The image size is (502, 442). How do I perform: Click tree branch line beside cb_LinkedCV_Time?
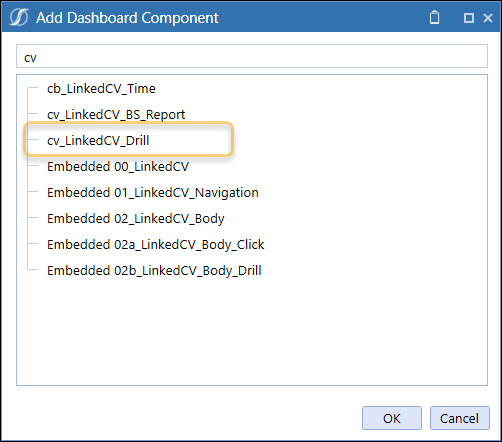coord(33,88)
